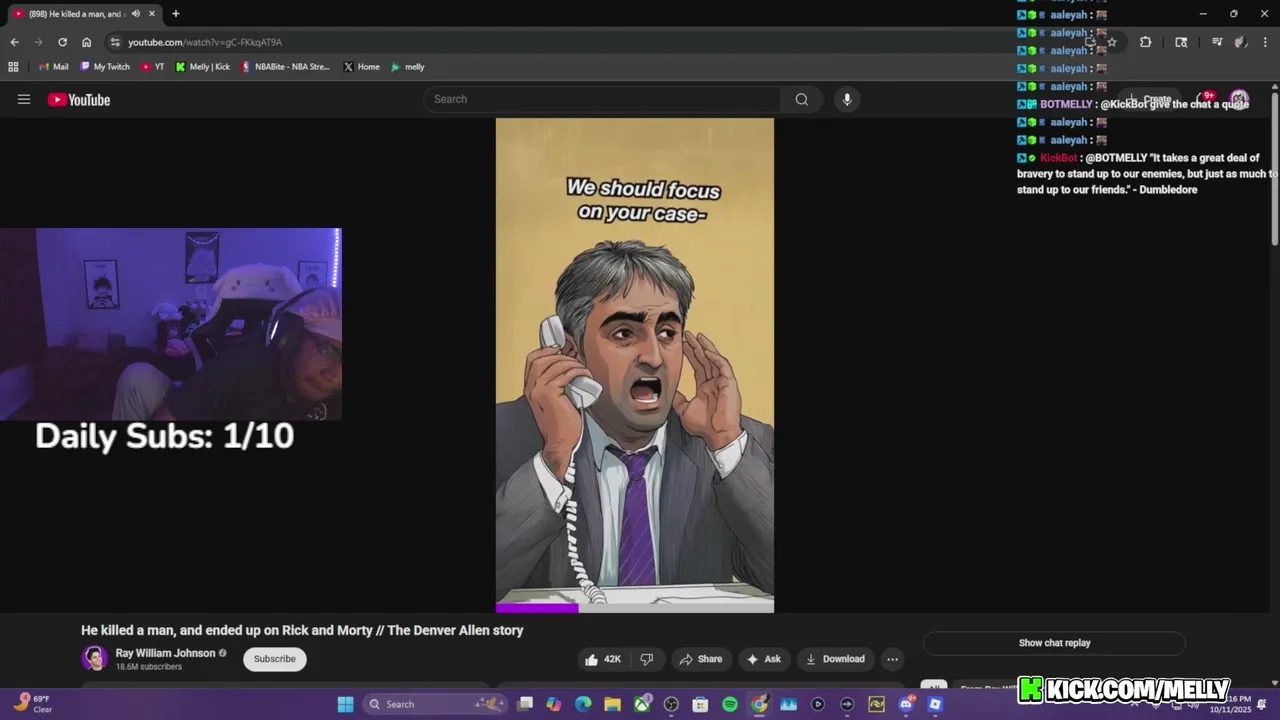Open the Melly | Kick bookmark
This screenshot has height=720, width=1280.
coord(203,67)
